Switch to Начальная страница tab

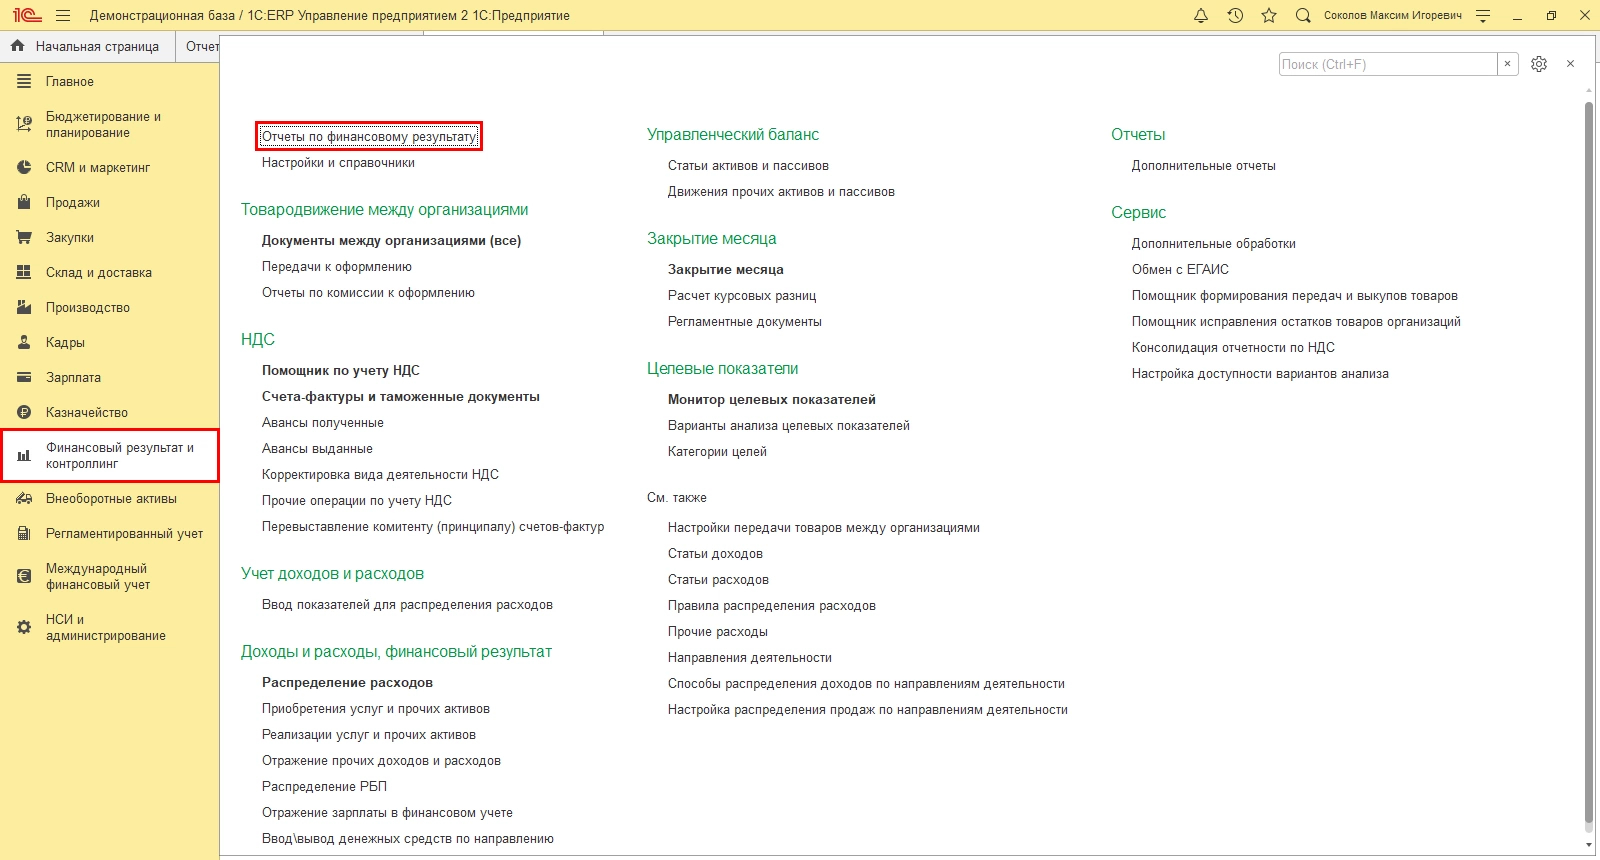pos(87,46)
